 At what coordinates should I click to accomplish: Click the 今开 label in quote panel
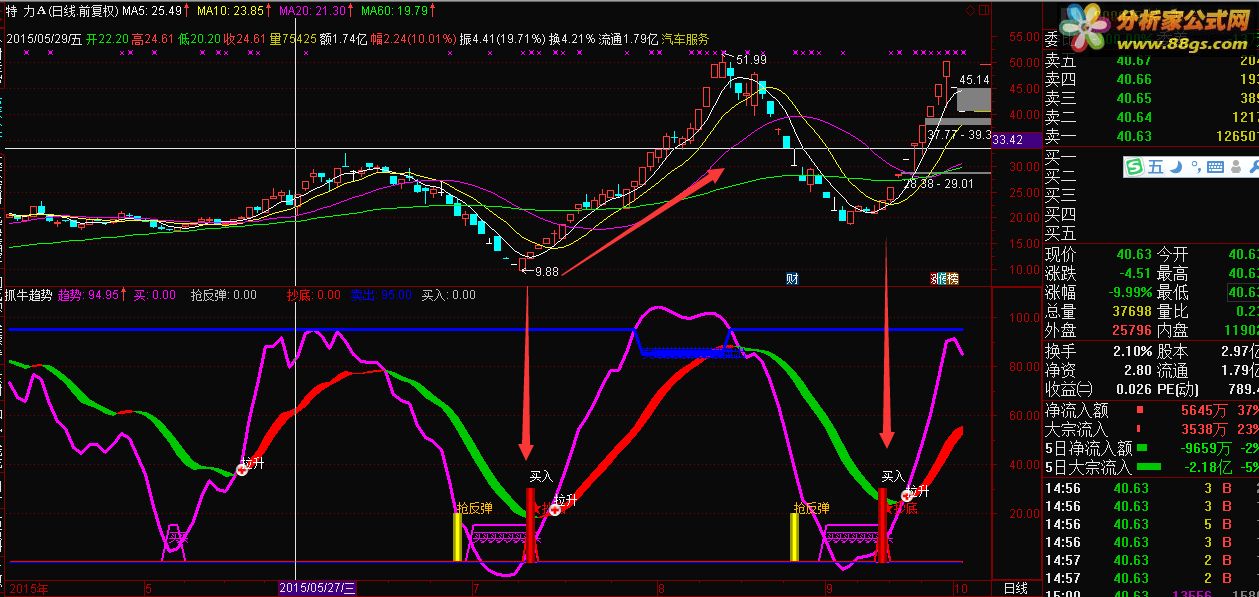click(1173, 254)
